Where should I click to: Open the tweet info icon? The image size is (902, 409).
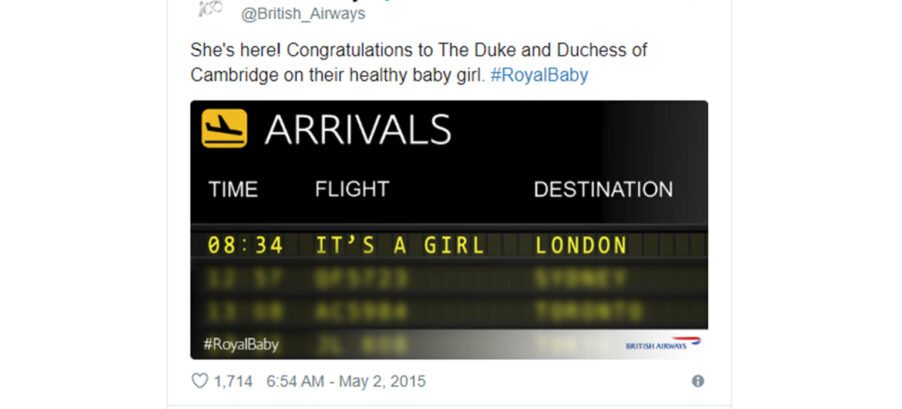tap(698, 381)
